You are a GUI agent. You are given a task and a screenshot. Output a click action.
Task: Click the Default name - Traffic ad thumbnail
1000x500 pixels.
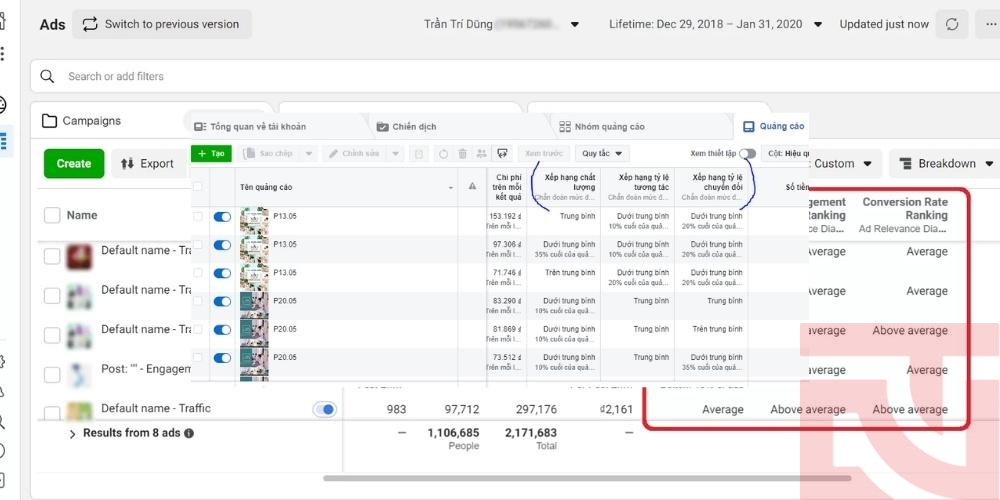(x=80, y=411)
